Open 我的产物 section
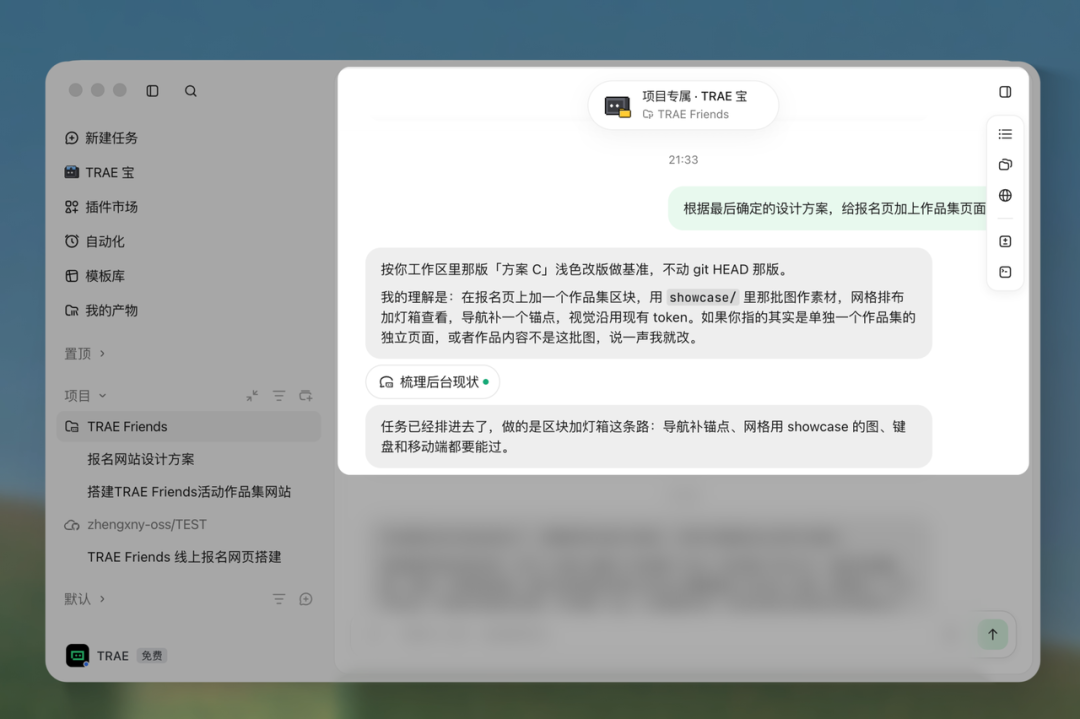The height and width of the screenshot is (719, 1080). 101,310
